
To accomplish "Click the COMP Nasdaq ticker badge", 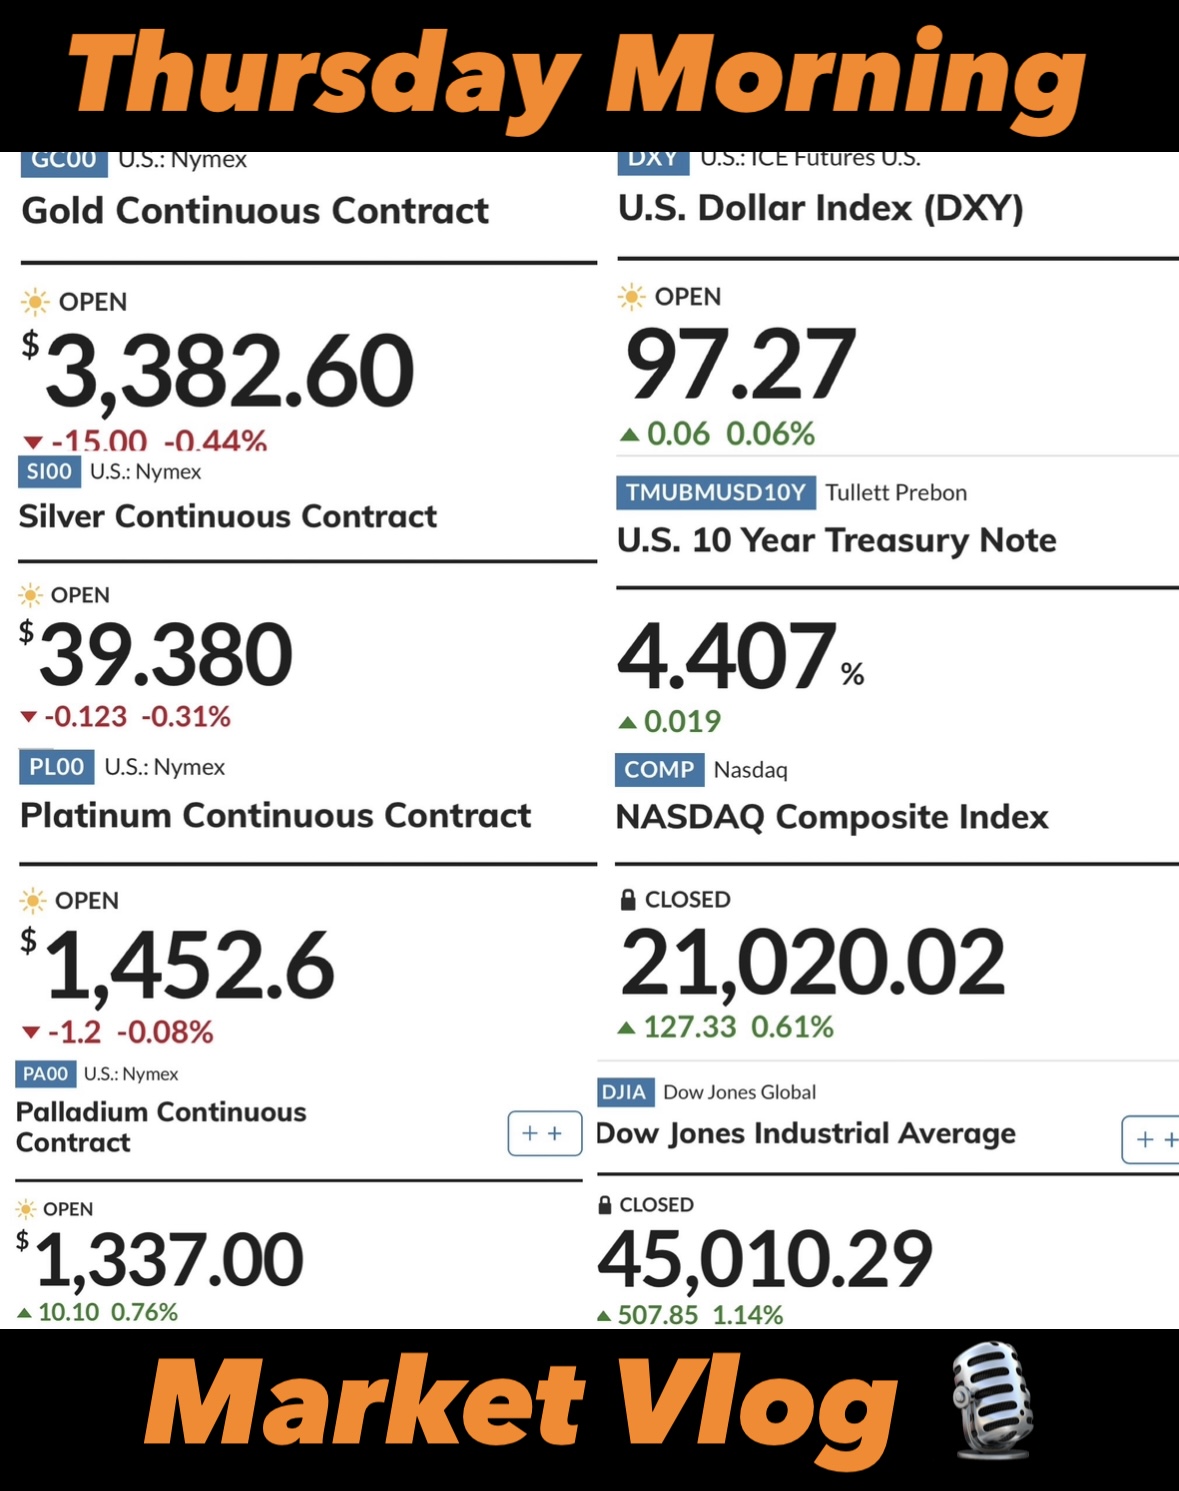I will point(659,770).
